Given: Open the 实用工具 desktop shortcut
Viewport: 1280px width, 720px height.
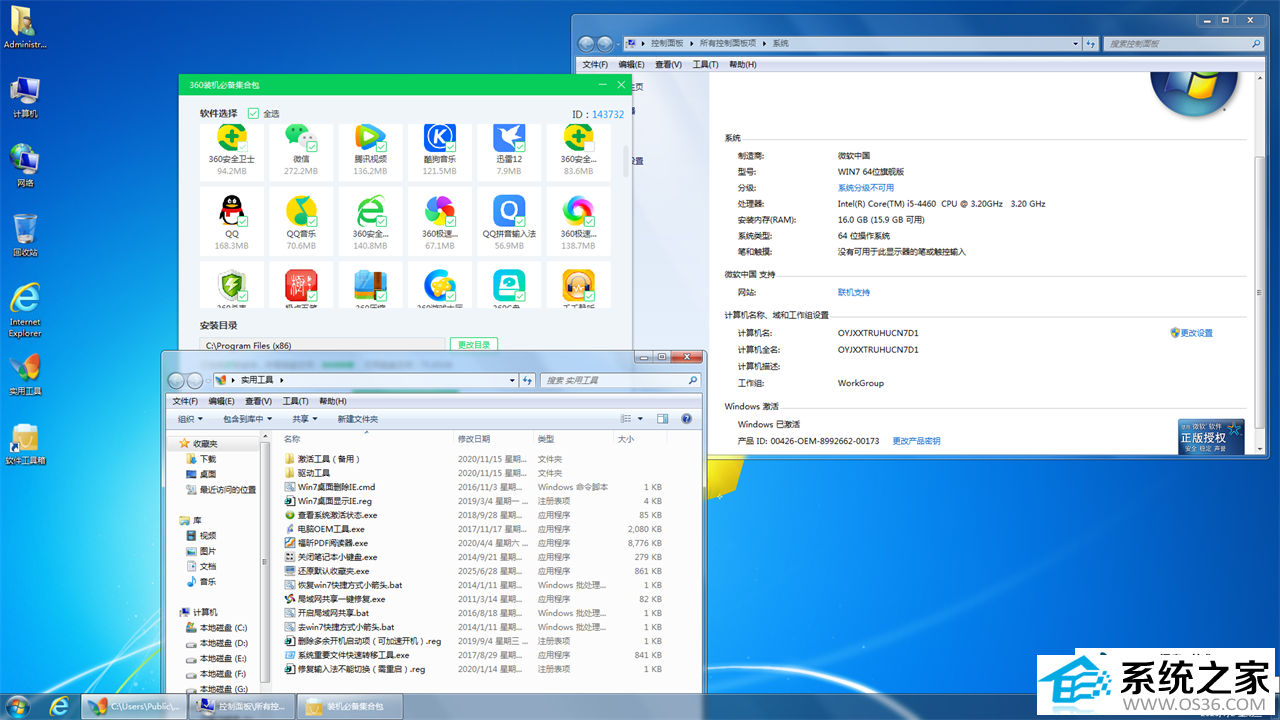Looking at the screenshot, I should [25, 374].
